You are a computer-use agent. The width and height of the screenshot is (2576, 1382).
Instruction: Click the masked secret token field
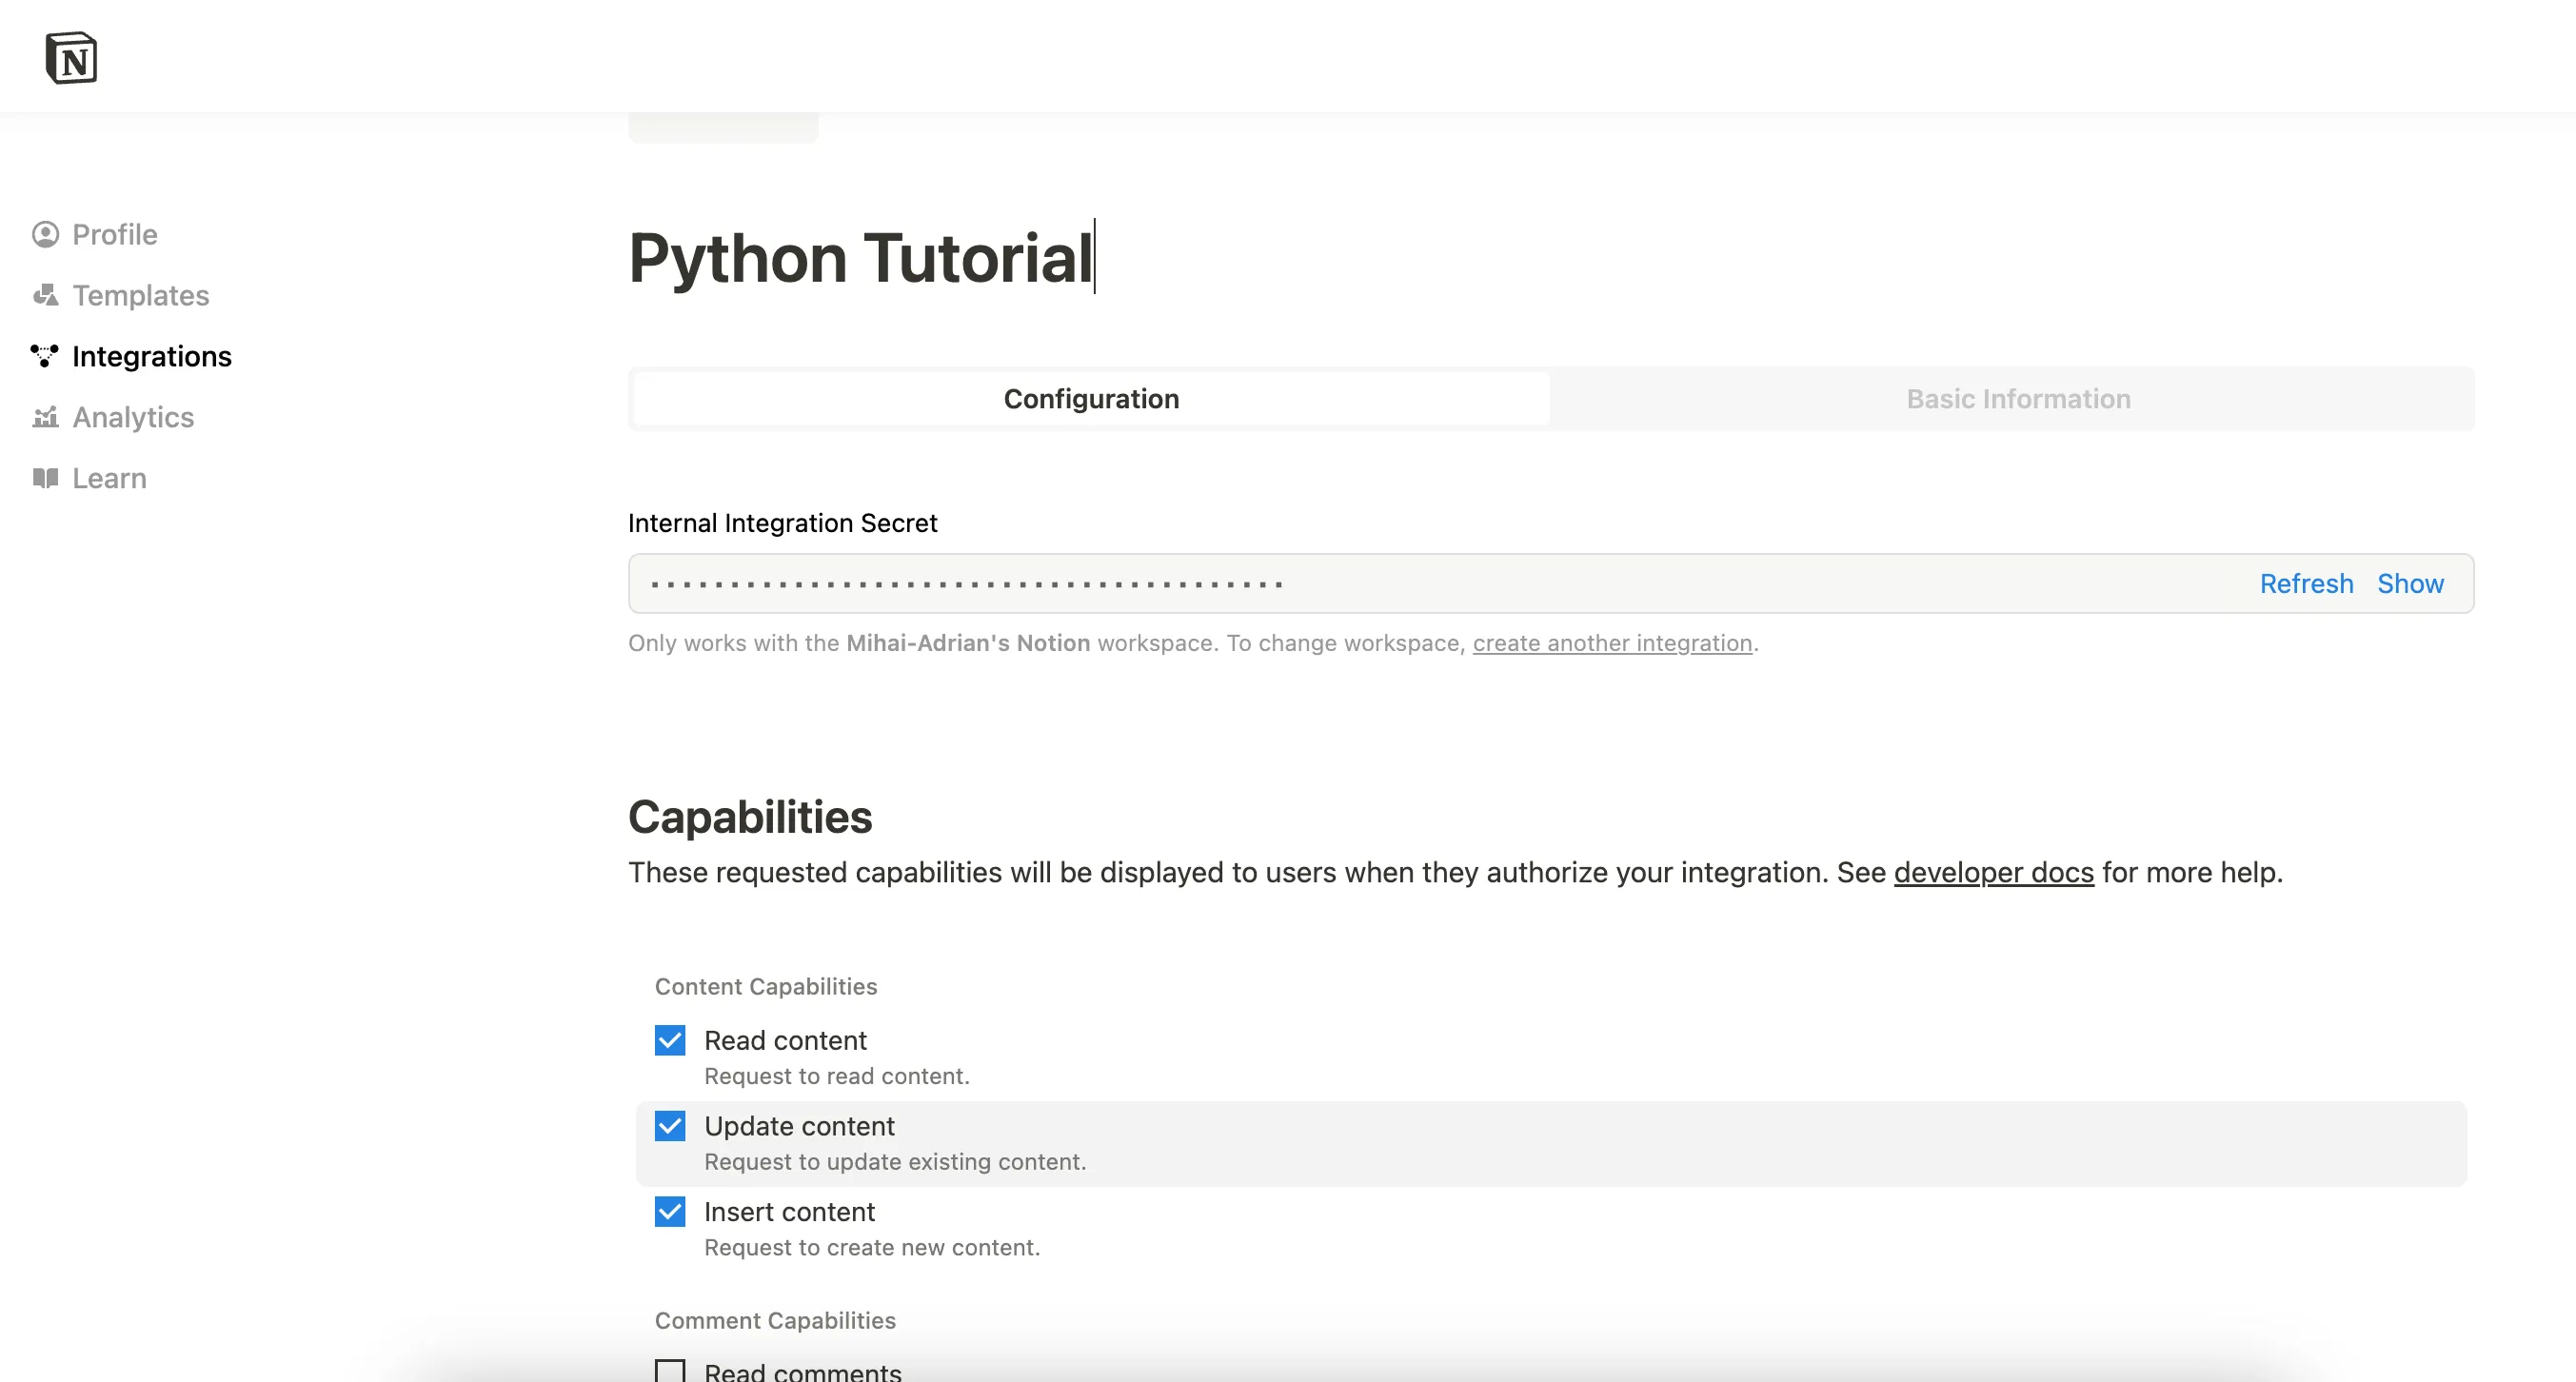[x=1550, y=583]
